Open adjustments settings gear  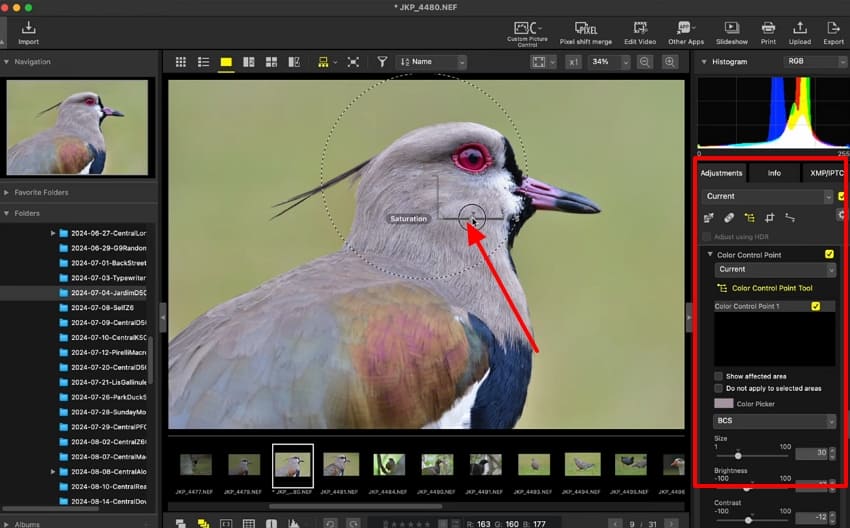coord(841,215)
